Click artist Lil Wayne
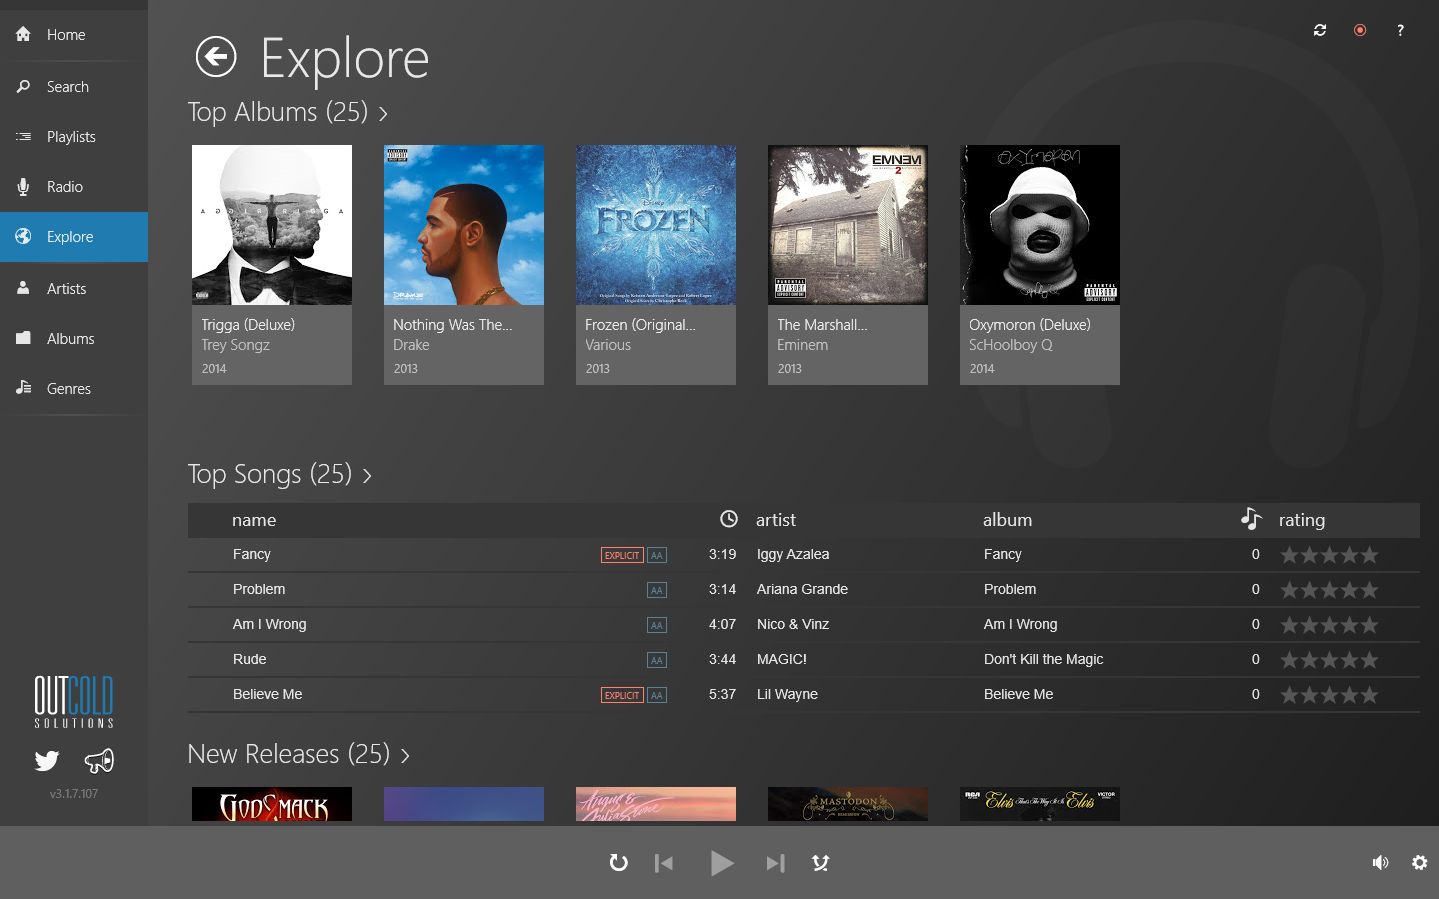Image resolution: width=1439 pixels, height=899 pixels. click(x=787, y=694)
